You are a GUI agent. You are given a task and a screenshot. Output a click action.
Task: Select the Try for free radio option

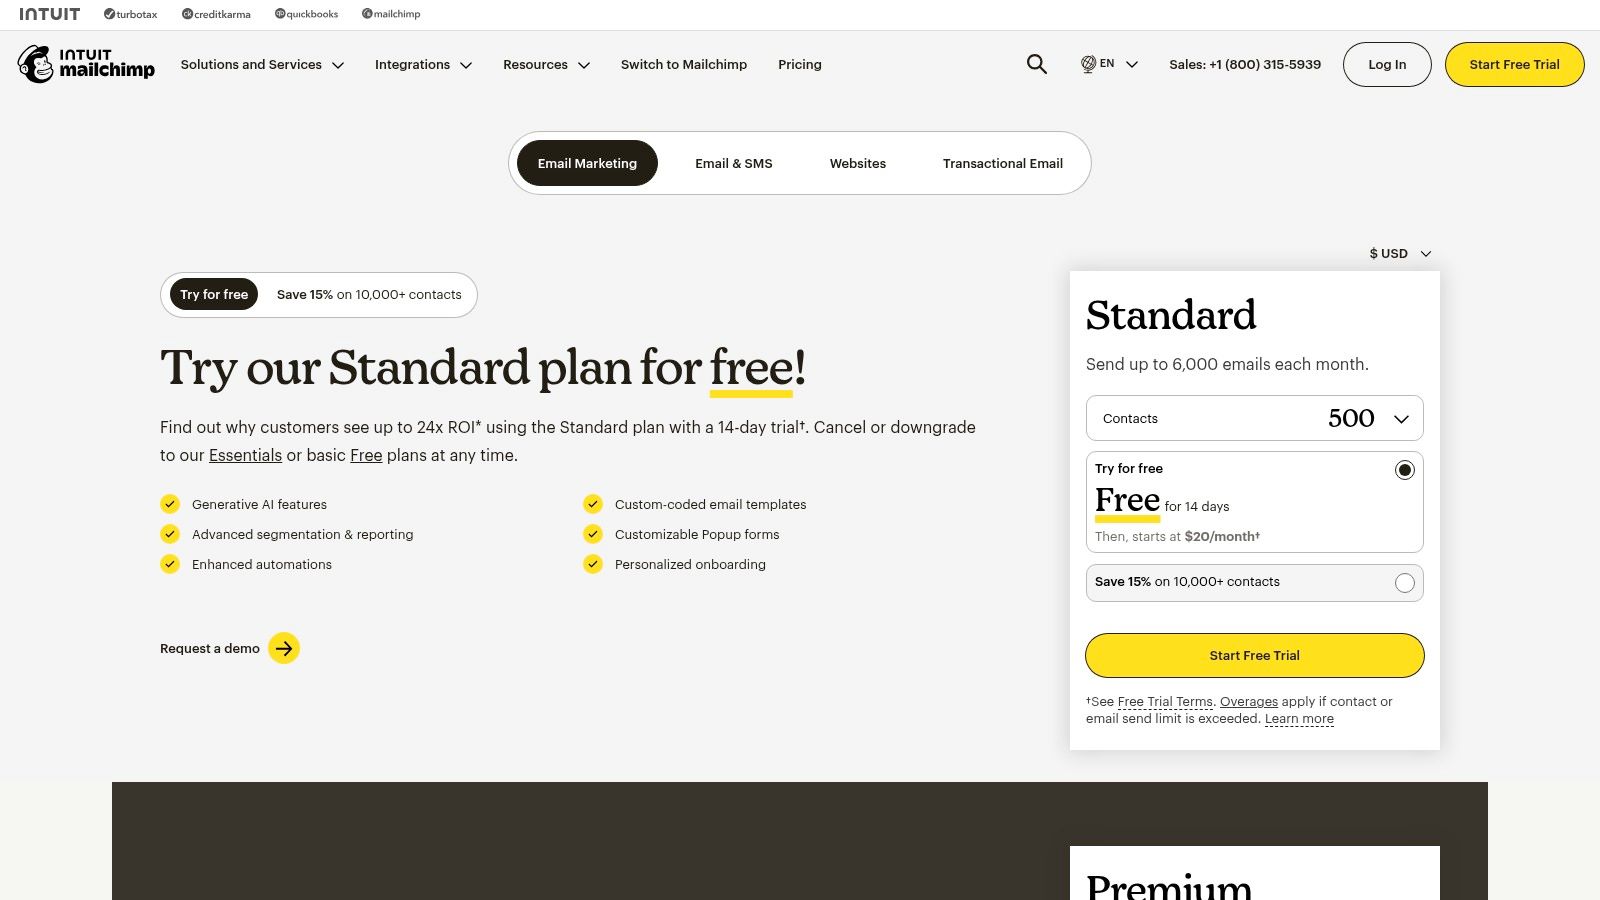(x=1404, y=470)
